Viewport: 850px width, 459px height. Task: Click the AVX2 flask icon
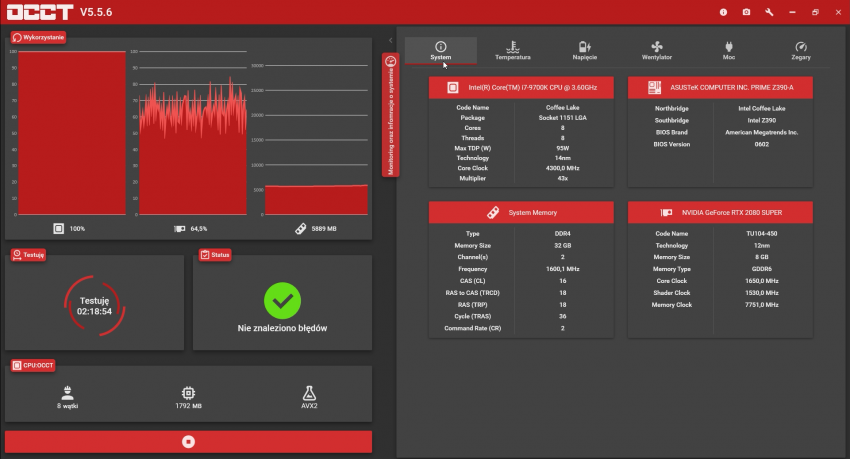(309, 393)
